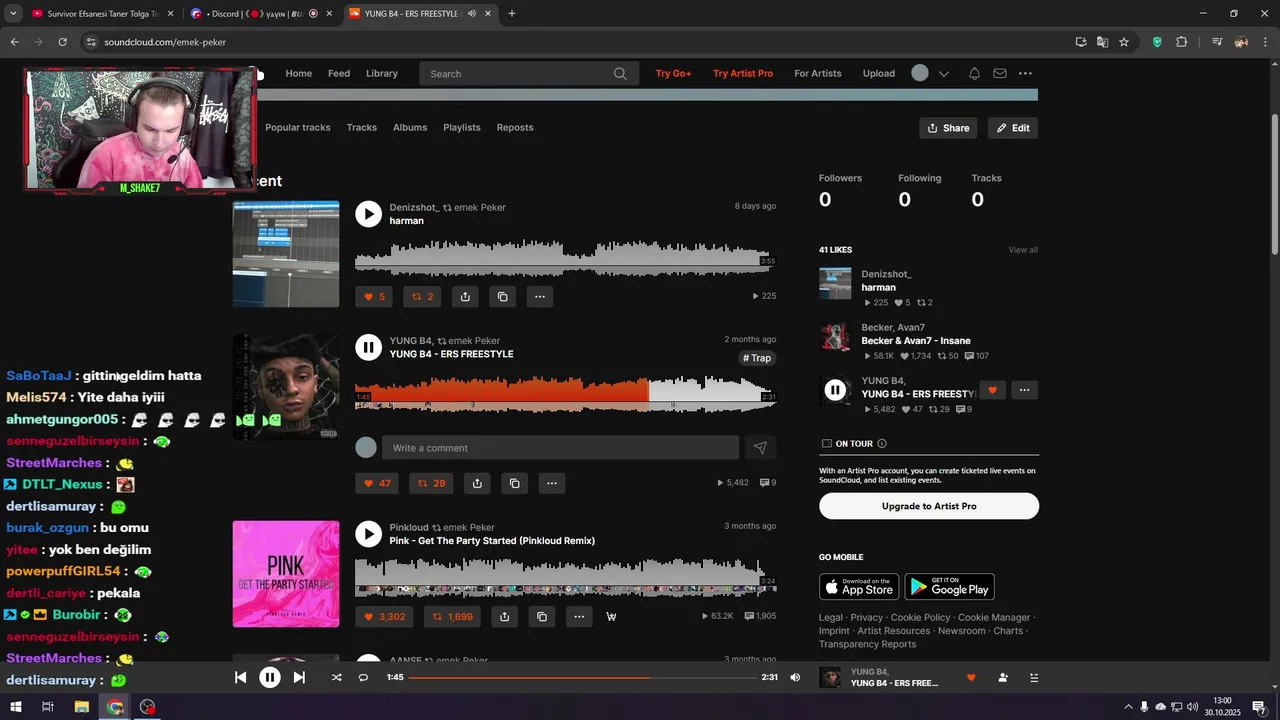Toggle repost (29) on YUNG B4 - ERS FREESTYLE
Screen dimensions: 1280x720
(432, 483)
